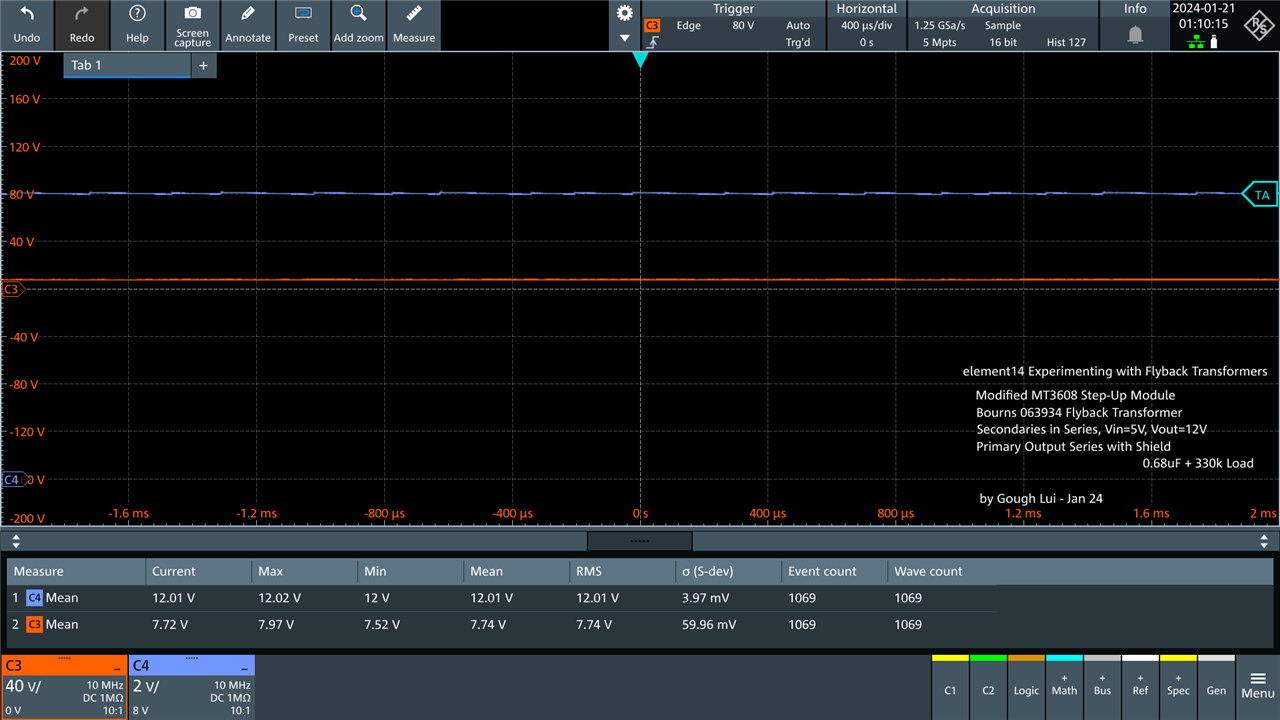Open the Trigger settings panel
1280x720 pixels.
pos(733,25)
